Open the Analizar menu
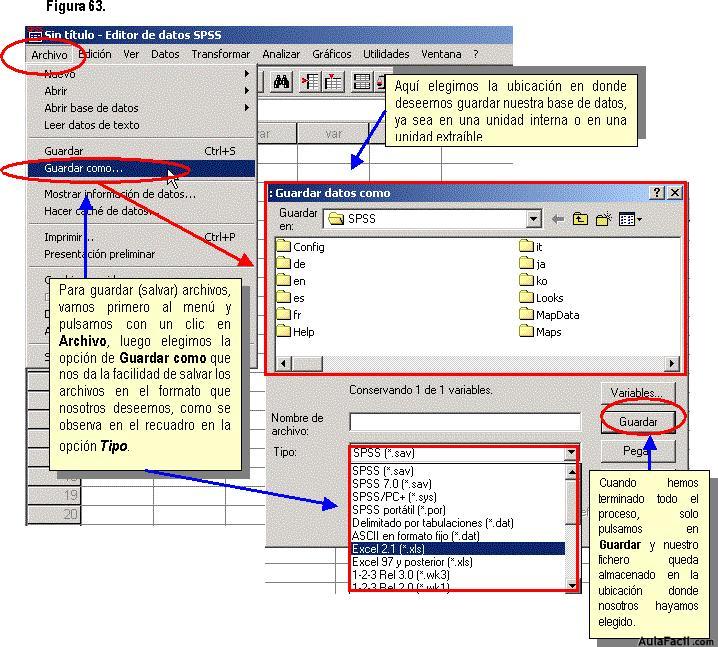718x647 pixels. (281, 54)
